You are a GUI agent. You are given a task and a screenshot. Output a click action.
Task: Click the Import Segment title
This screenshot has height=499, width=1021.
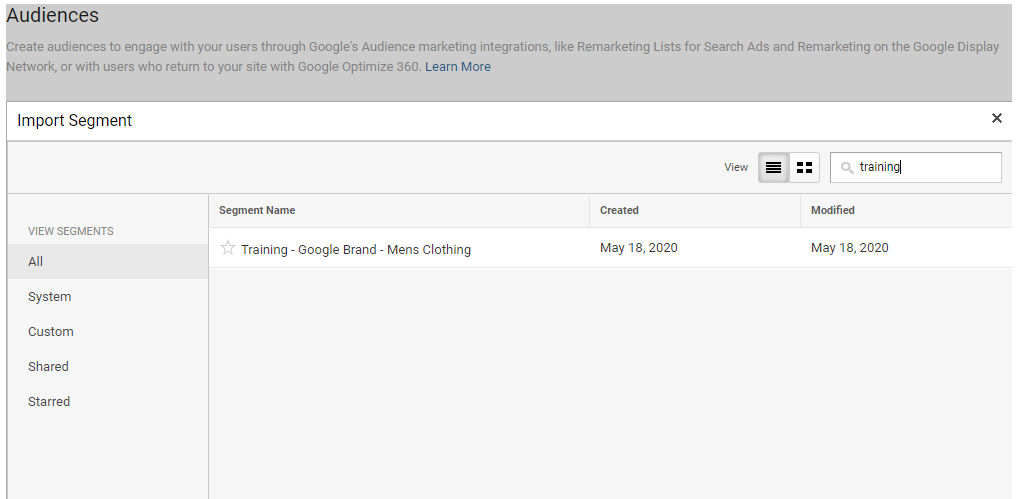74,121
